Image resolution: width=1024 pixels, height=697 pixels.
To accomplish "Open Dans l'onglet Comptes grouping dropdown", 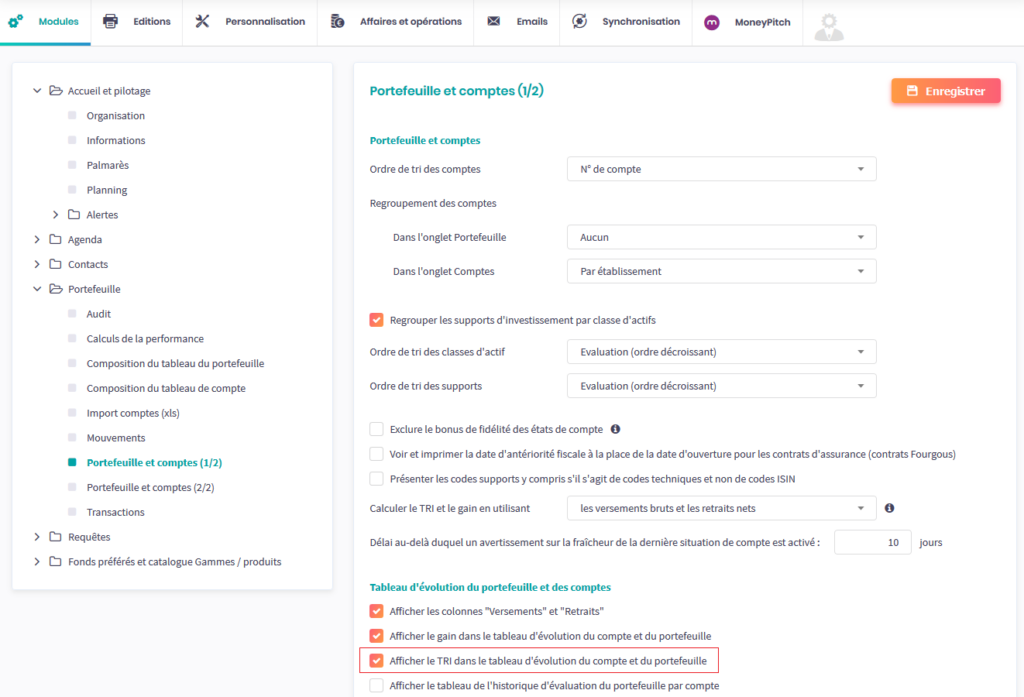I will [x=721, y=271].
